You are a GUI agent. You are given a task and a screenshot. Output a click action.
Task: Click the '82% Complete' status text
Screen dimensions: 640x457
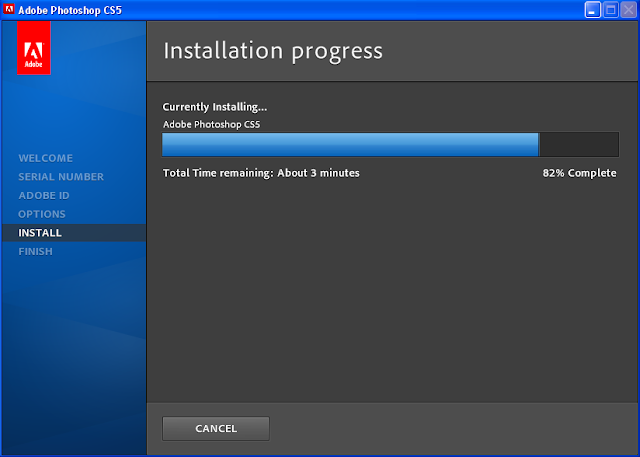(579, 173)
